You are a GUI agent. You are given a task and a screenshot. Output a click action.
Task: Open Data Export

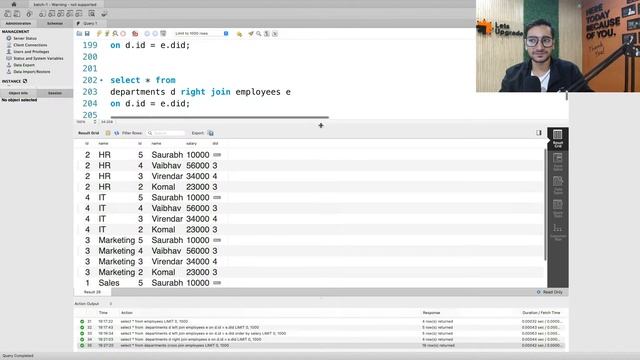point(24,65)
